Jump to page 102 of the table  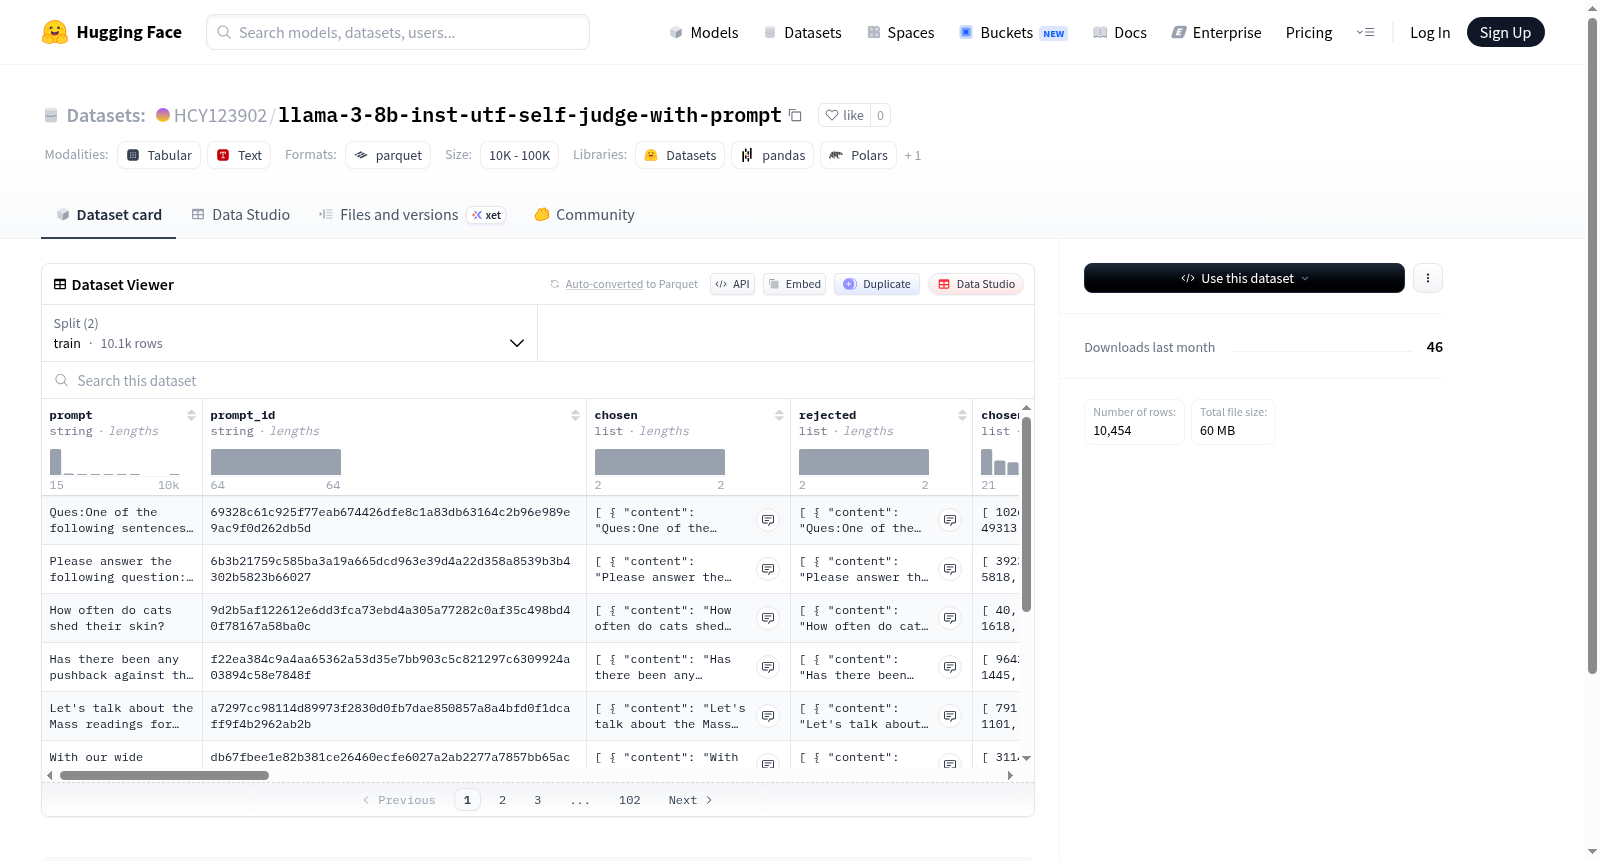click(629, 800)
